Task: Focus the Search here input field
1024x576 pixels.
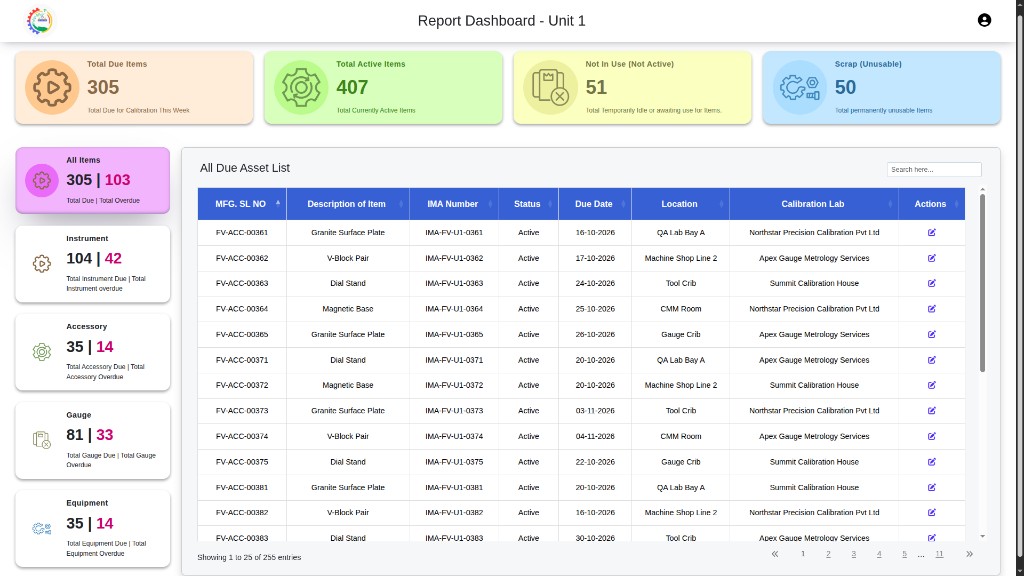Action: pyautogui.click(x=934, y=169)
